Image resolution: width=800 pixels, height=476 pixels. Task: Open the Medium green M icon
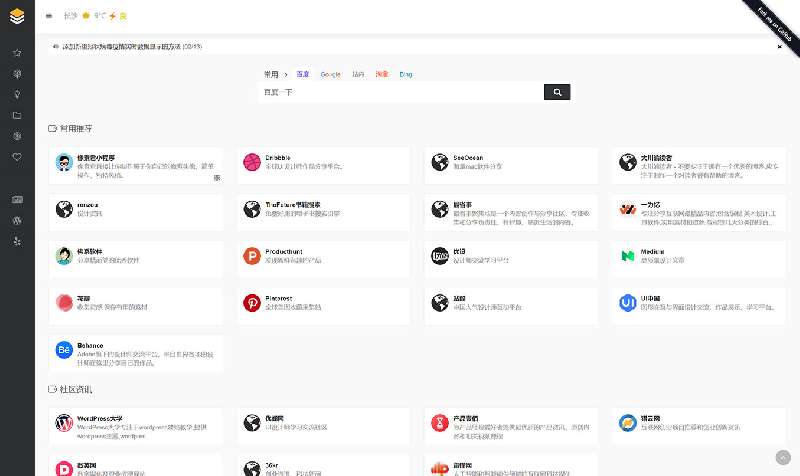pyautogui.click(x=628, y=256)
